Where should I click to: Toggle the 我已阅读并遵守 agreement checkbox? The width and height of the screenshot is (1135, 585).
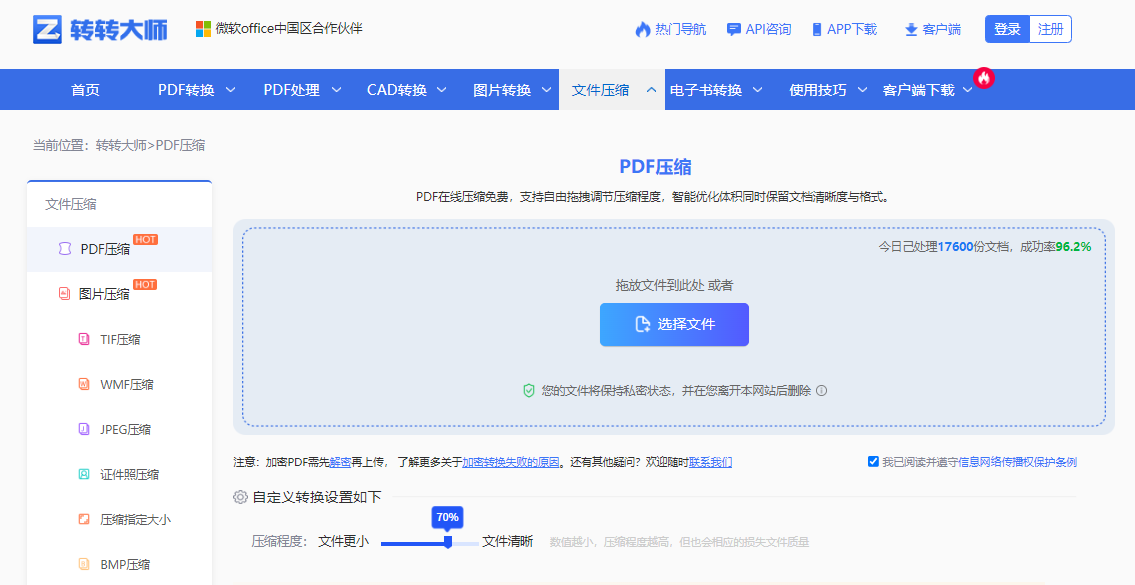click(873, 461)
